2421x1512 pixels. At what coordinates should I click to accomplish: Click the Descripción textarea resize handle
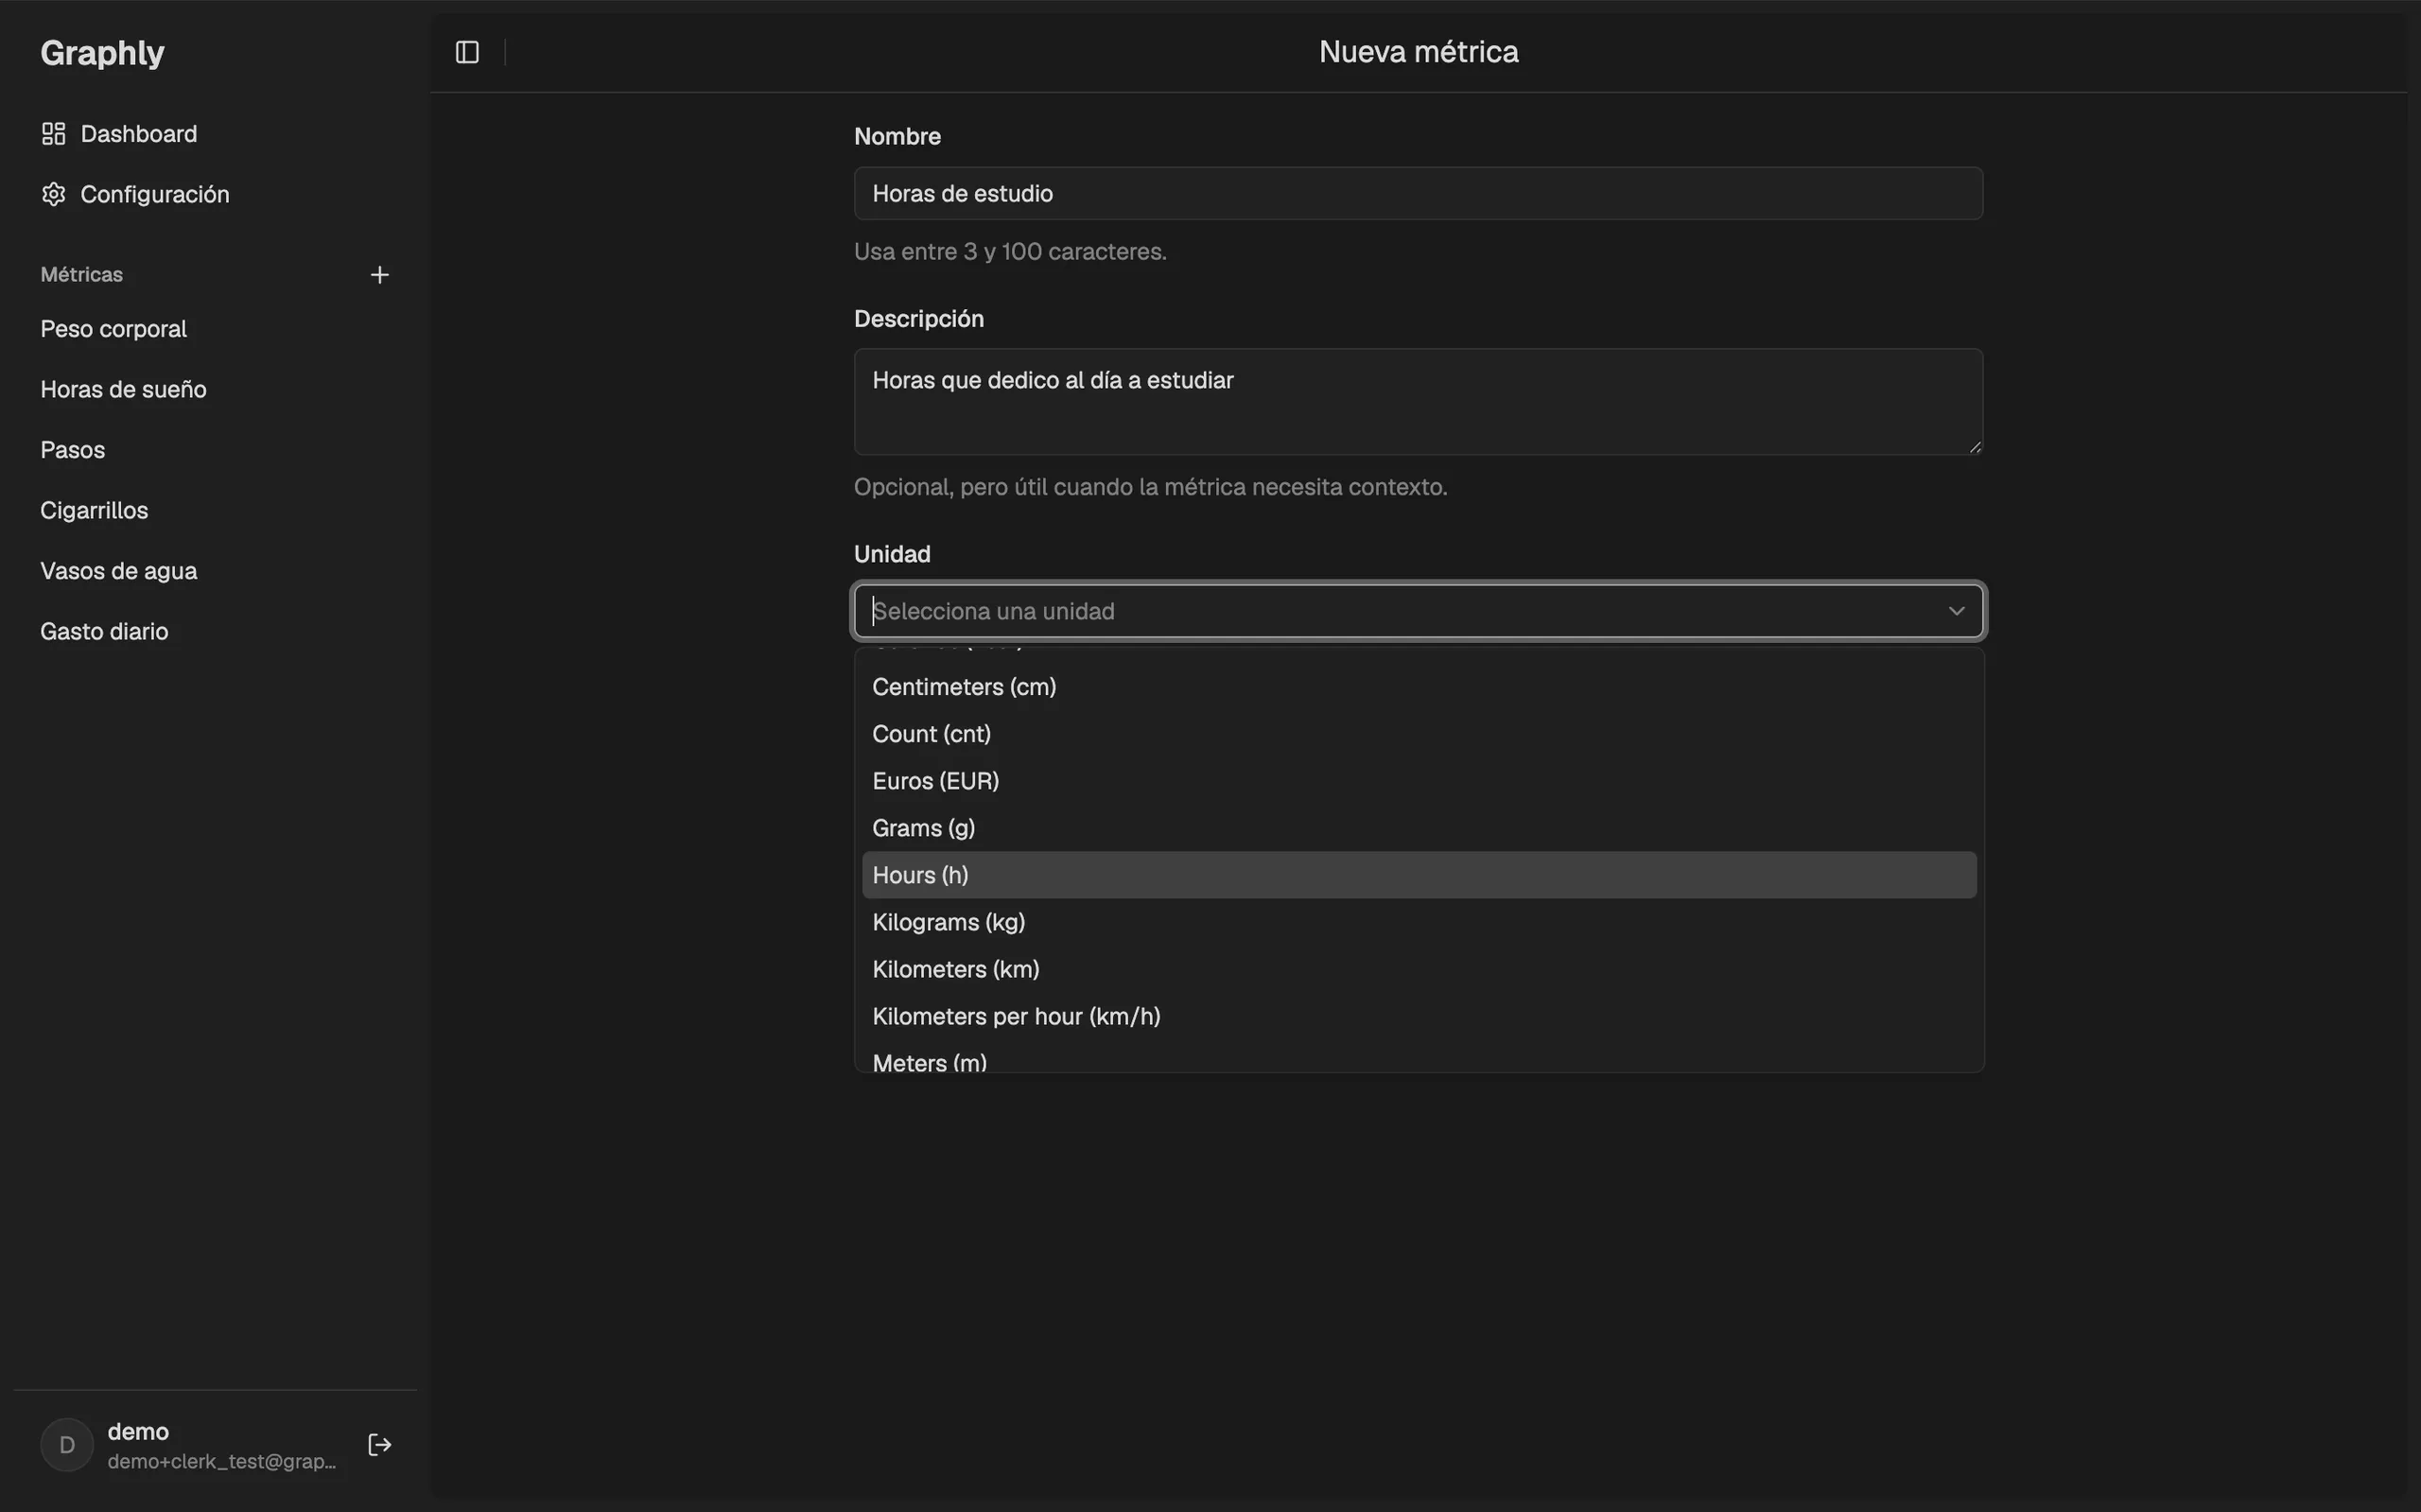tap(1974, 447)
